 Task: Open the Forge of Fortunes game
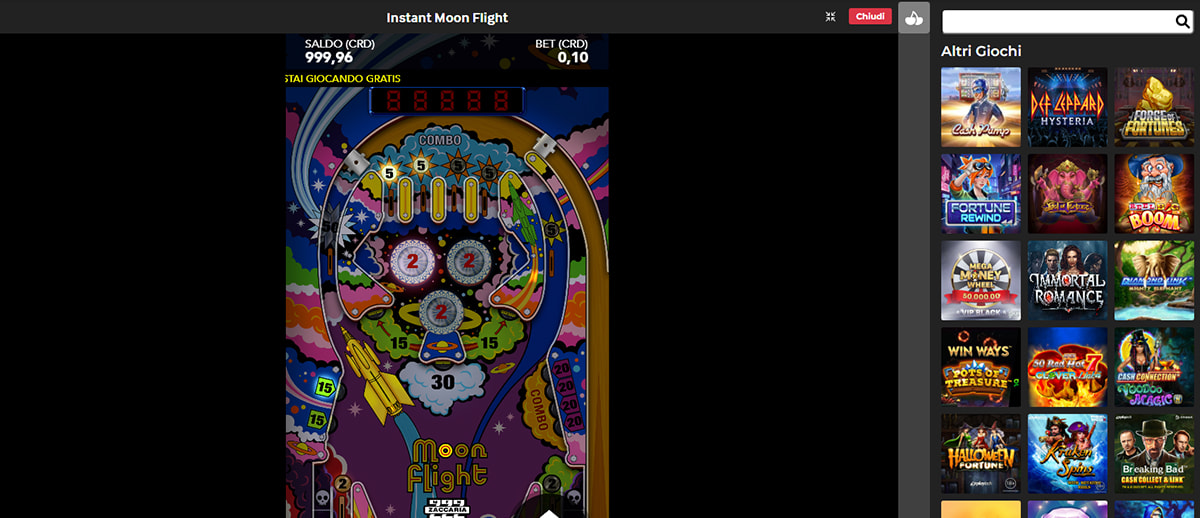point(1154,107)
